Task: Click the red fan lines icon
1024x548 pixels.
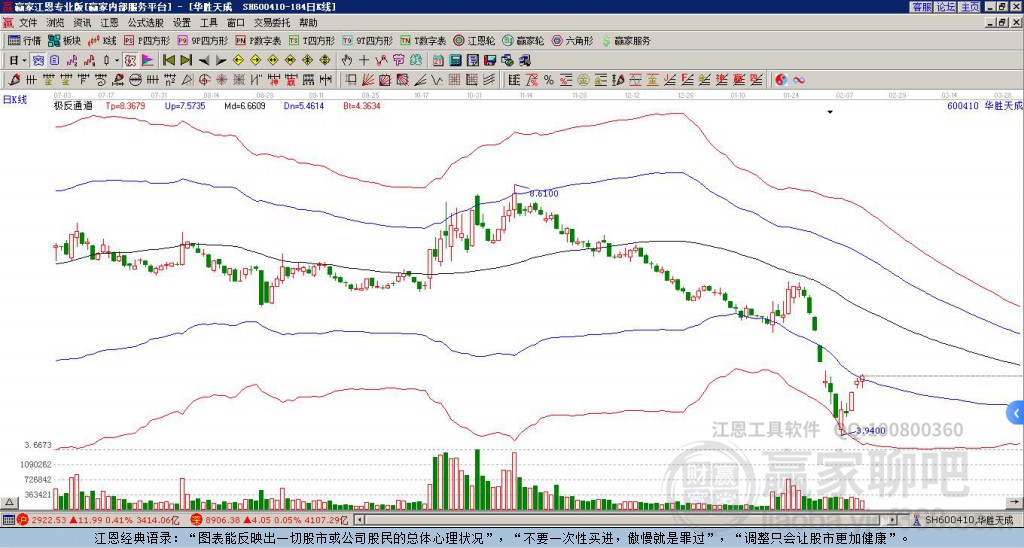Action: click(368, 80)
